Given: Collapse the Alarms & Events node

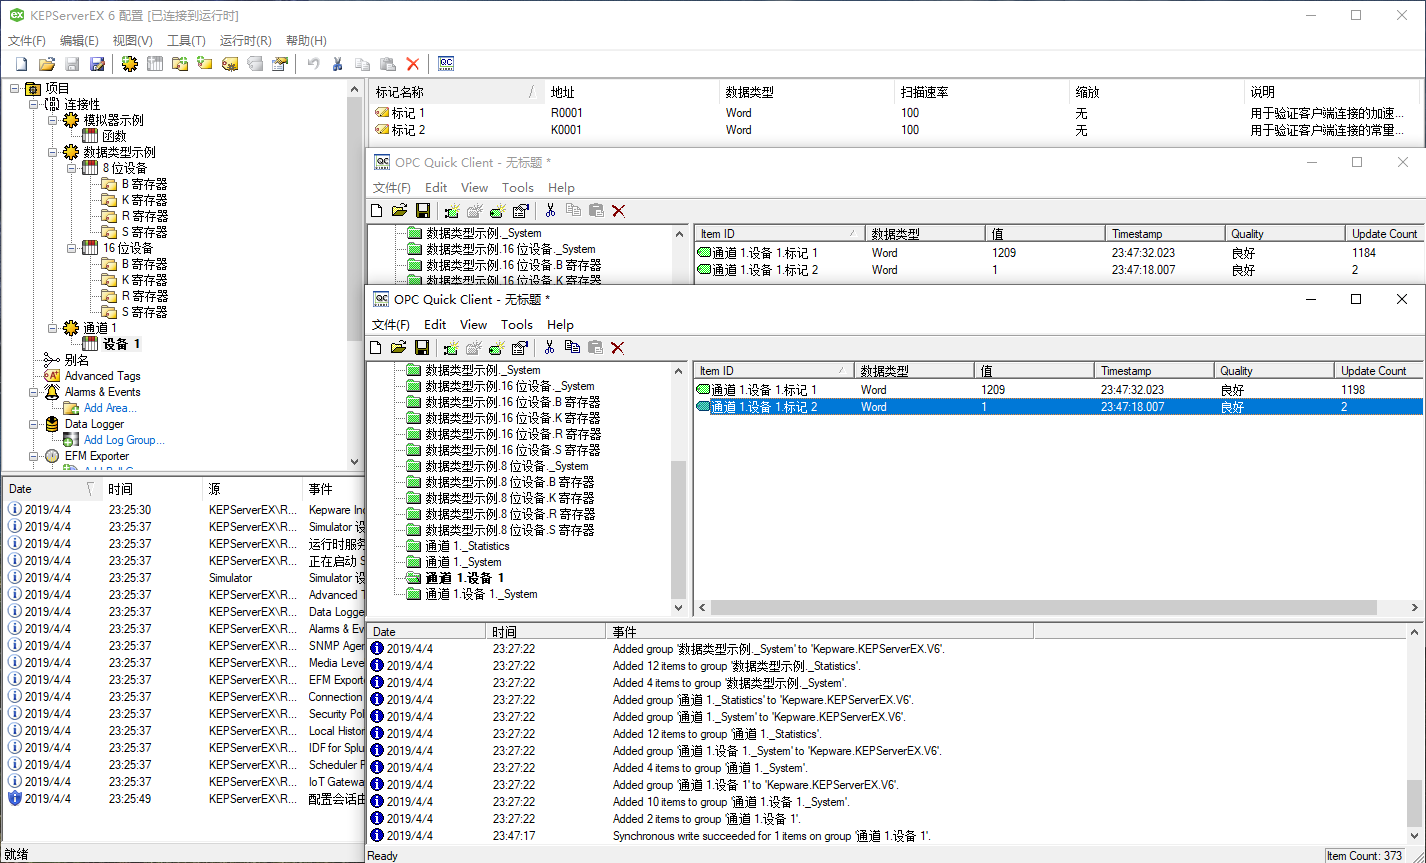Looking at the screenshot, I should (33, 392).
